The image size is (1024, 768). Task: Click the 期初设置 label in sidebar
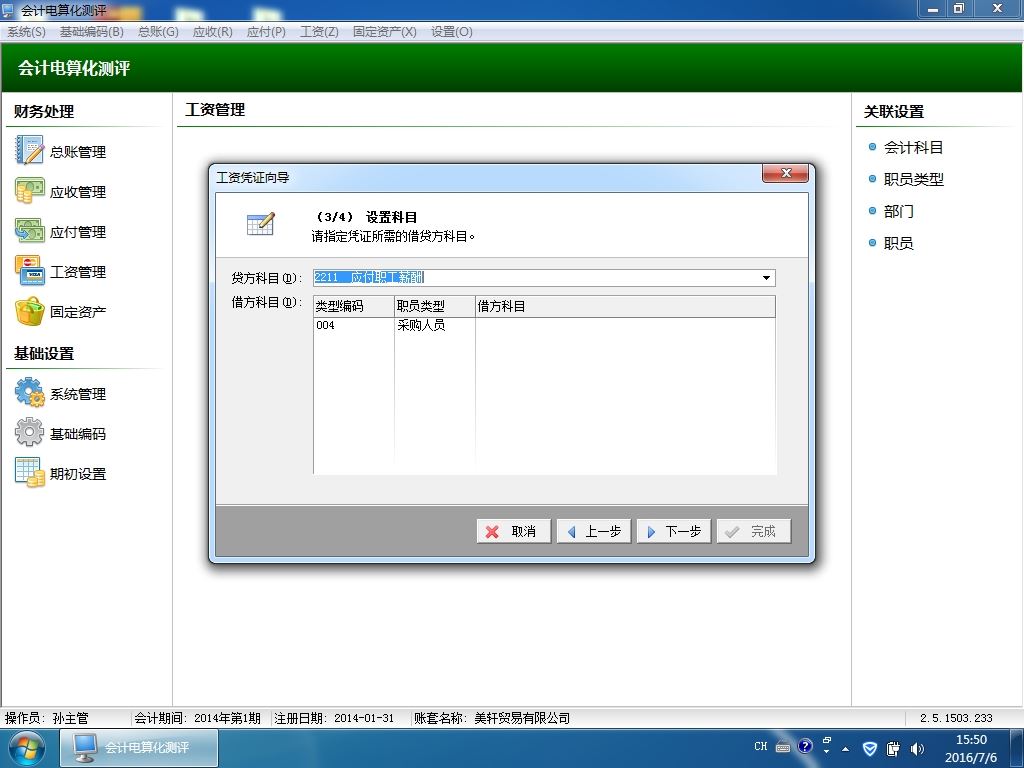pyautogui.click(x=78, y=474)
